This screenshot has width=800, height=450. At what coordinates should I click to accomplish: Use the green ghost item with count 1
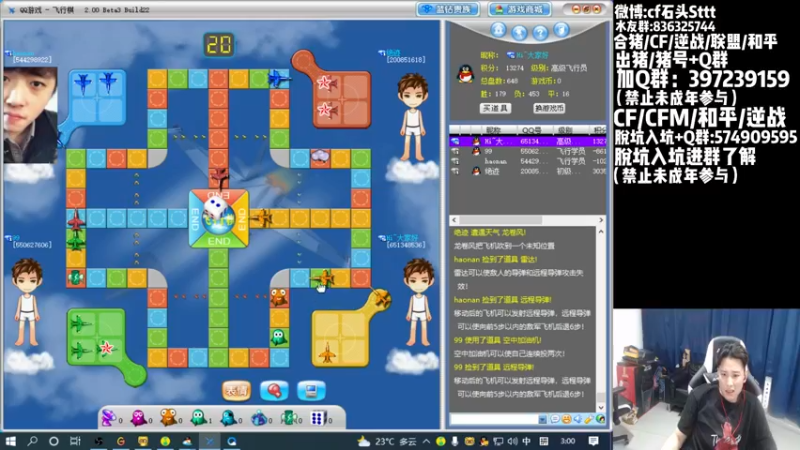pos(198,417)
